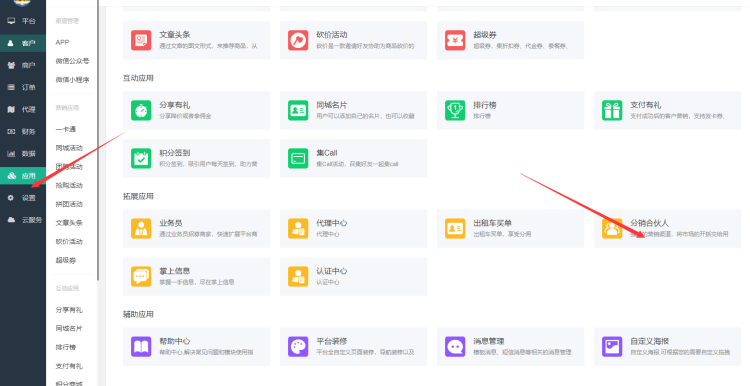Viewport: 750px width, 386px height.
Task: Select the 集Call green icon
Action: 298,158
